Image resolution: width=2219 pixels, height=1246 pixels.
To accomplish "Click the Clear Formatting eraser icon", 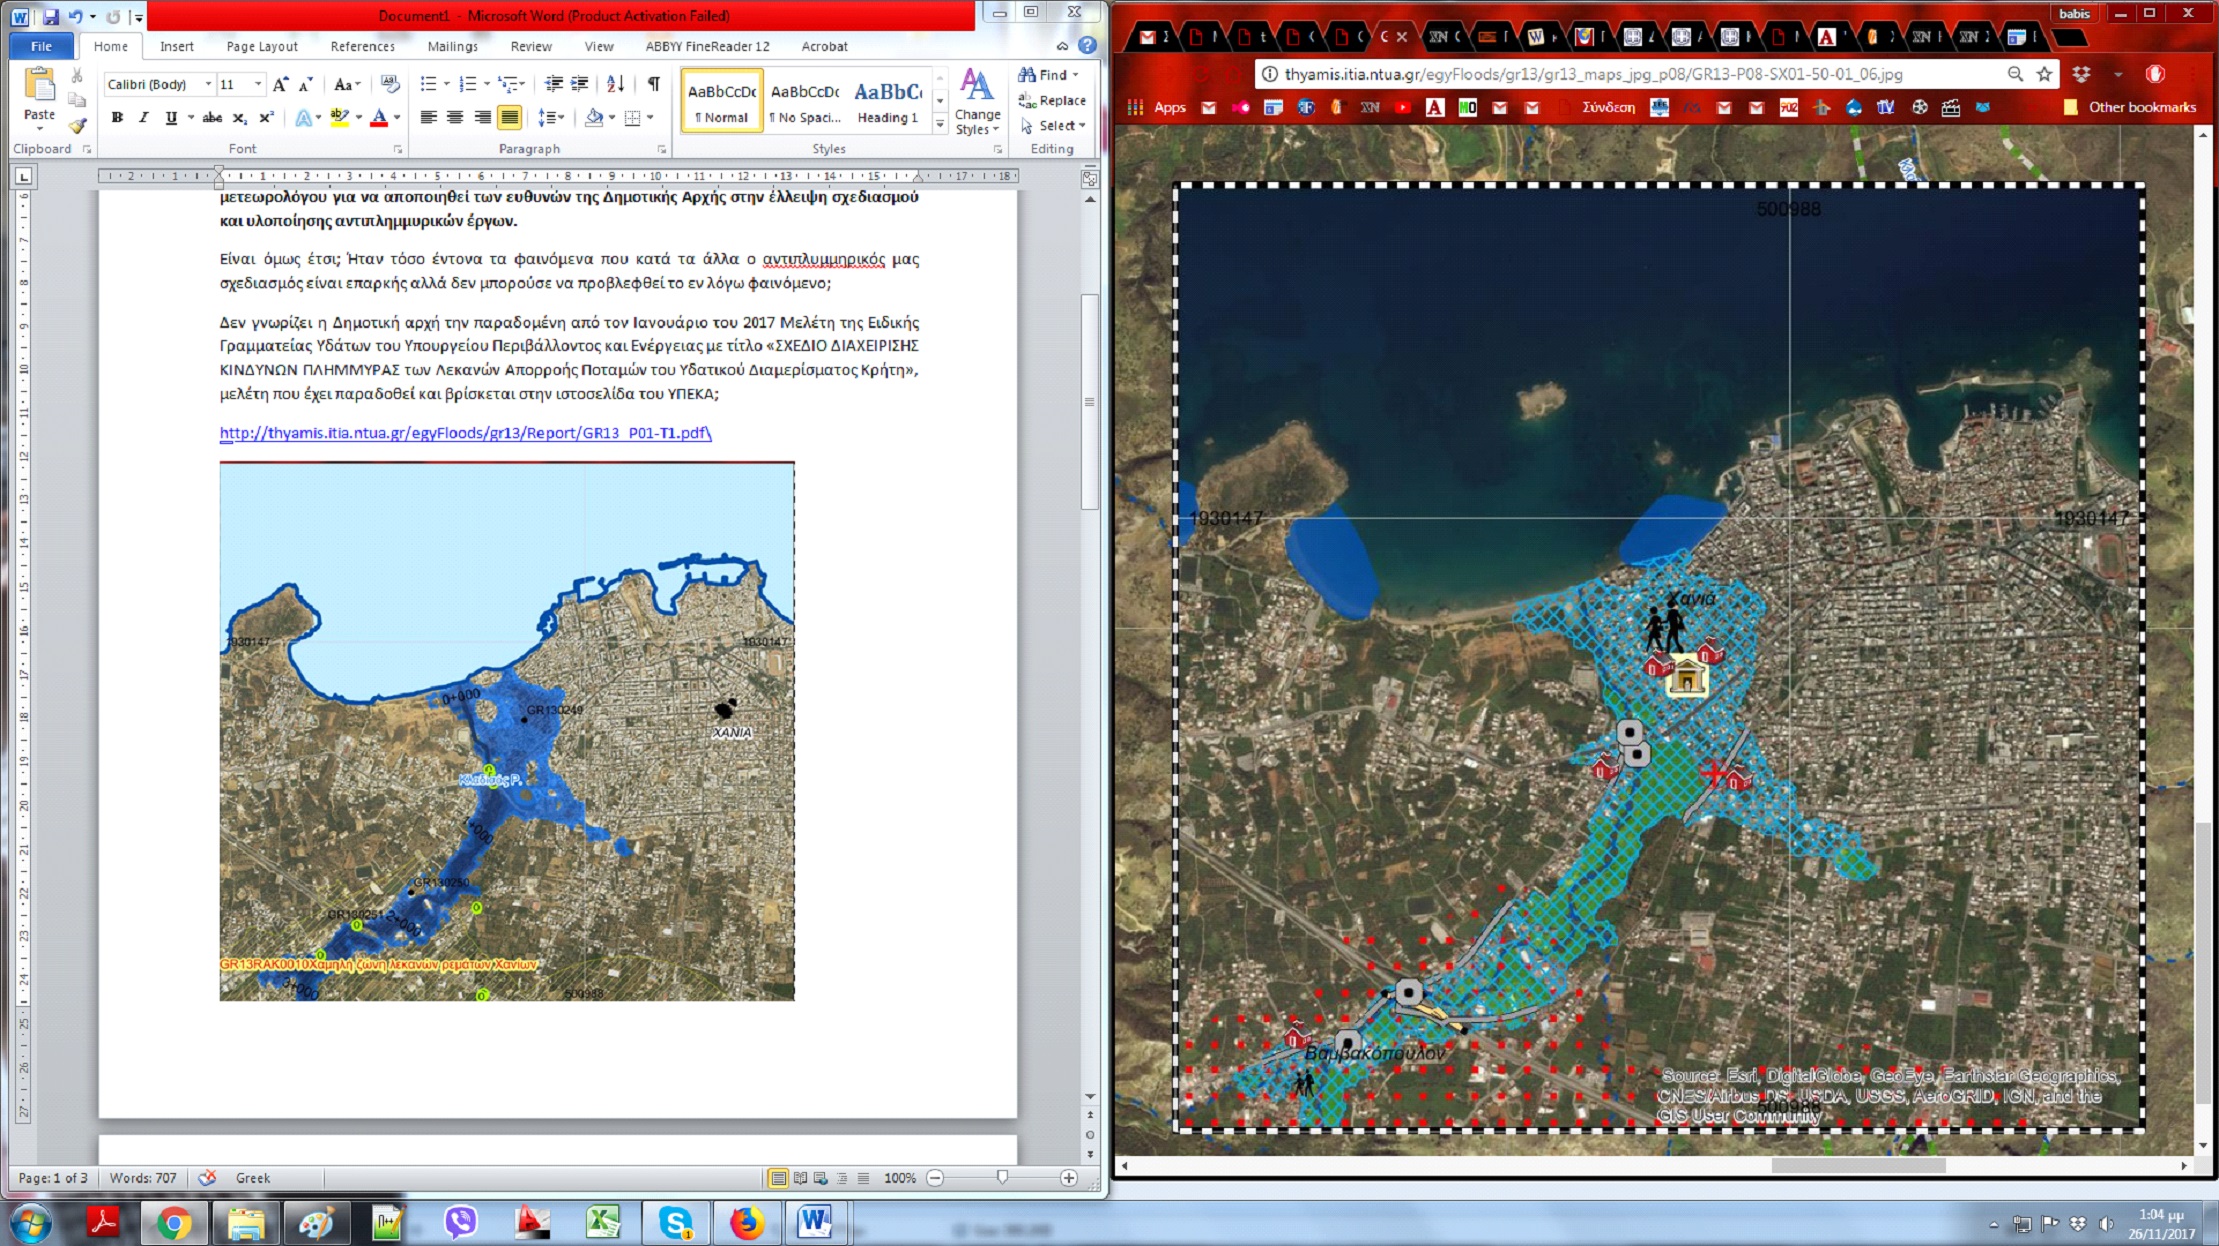I will (390, 85).
